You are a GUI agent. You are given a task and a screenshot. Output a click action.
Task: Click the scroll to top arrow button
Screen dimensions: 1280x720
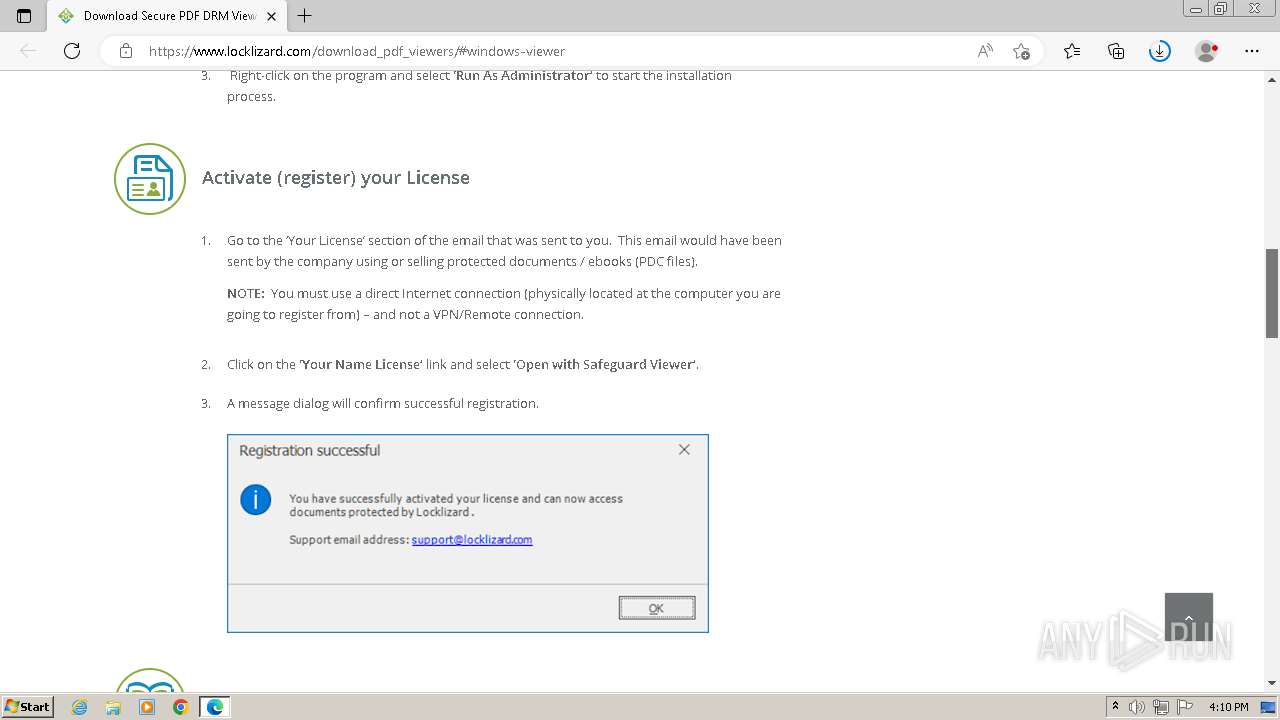[x=1189, y=617]
